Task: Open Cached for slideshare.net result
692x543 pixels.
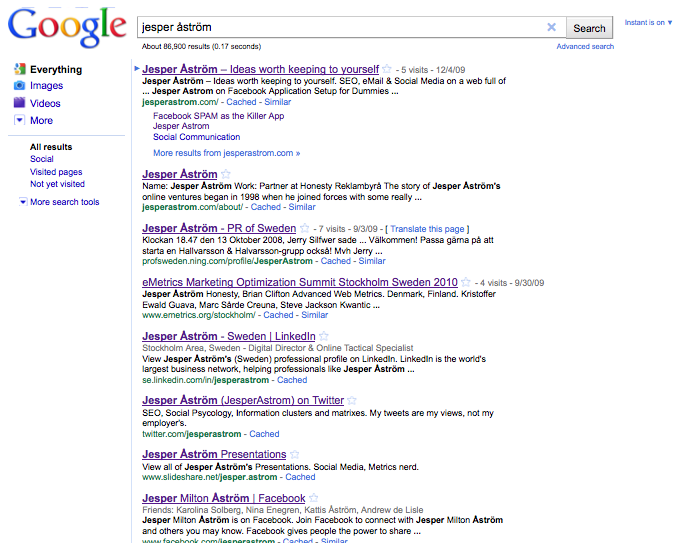Action: [300, 477]
